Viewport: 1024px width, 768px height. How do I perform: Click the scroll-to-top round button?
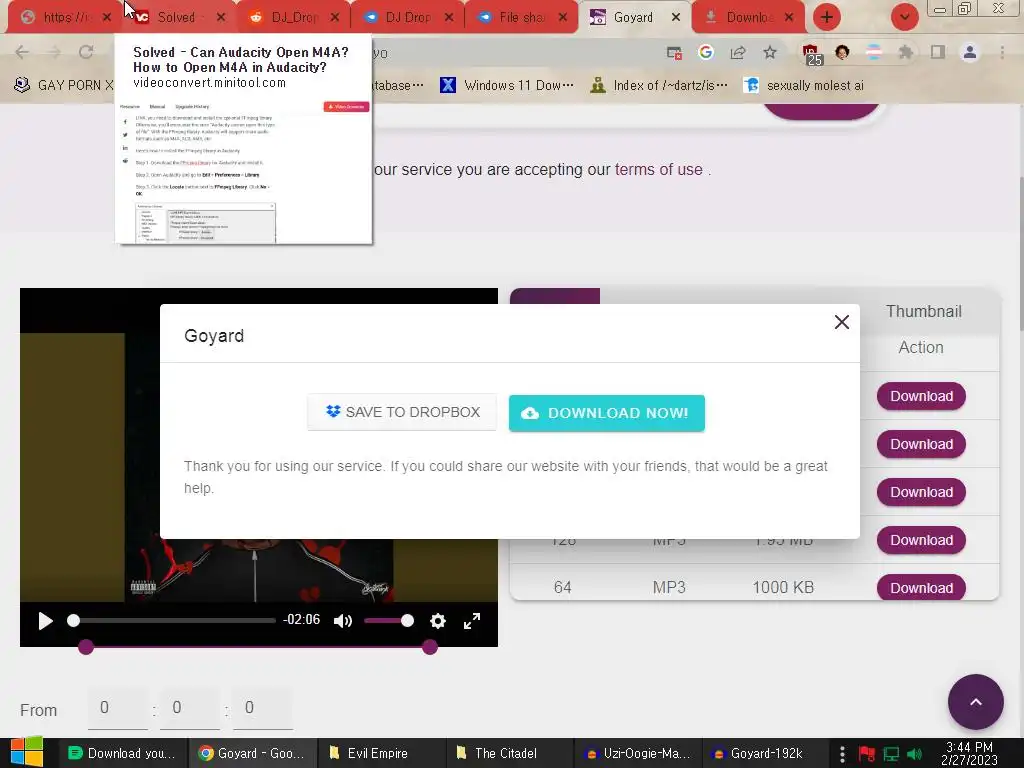tap(976, 702)
